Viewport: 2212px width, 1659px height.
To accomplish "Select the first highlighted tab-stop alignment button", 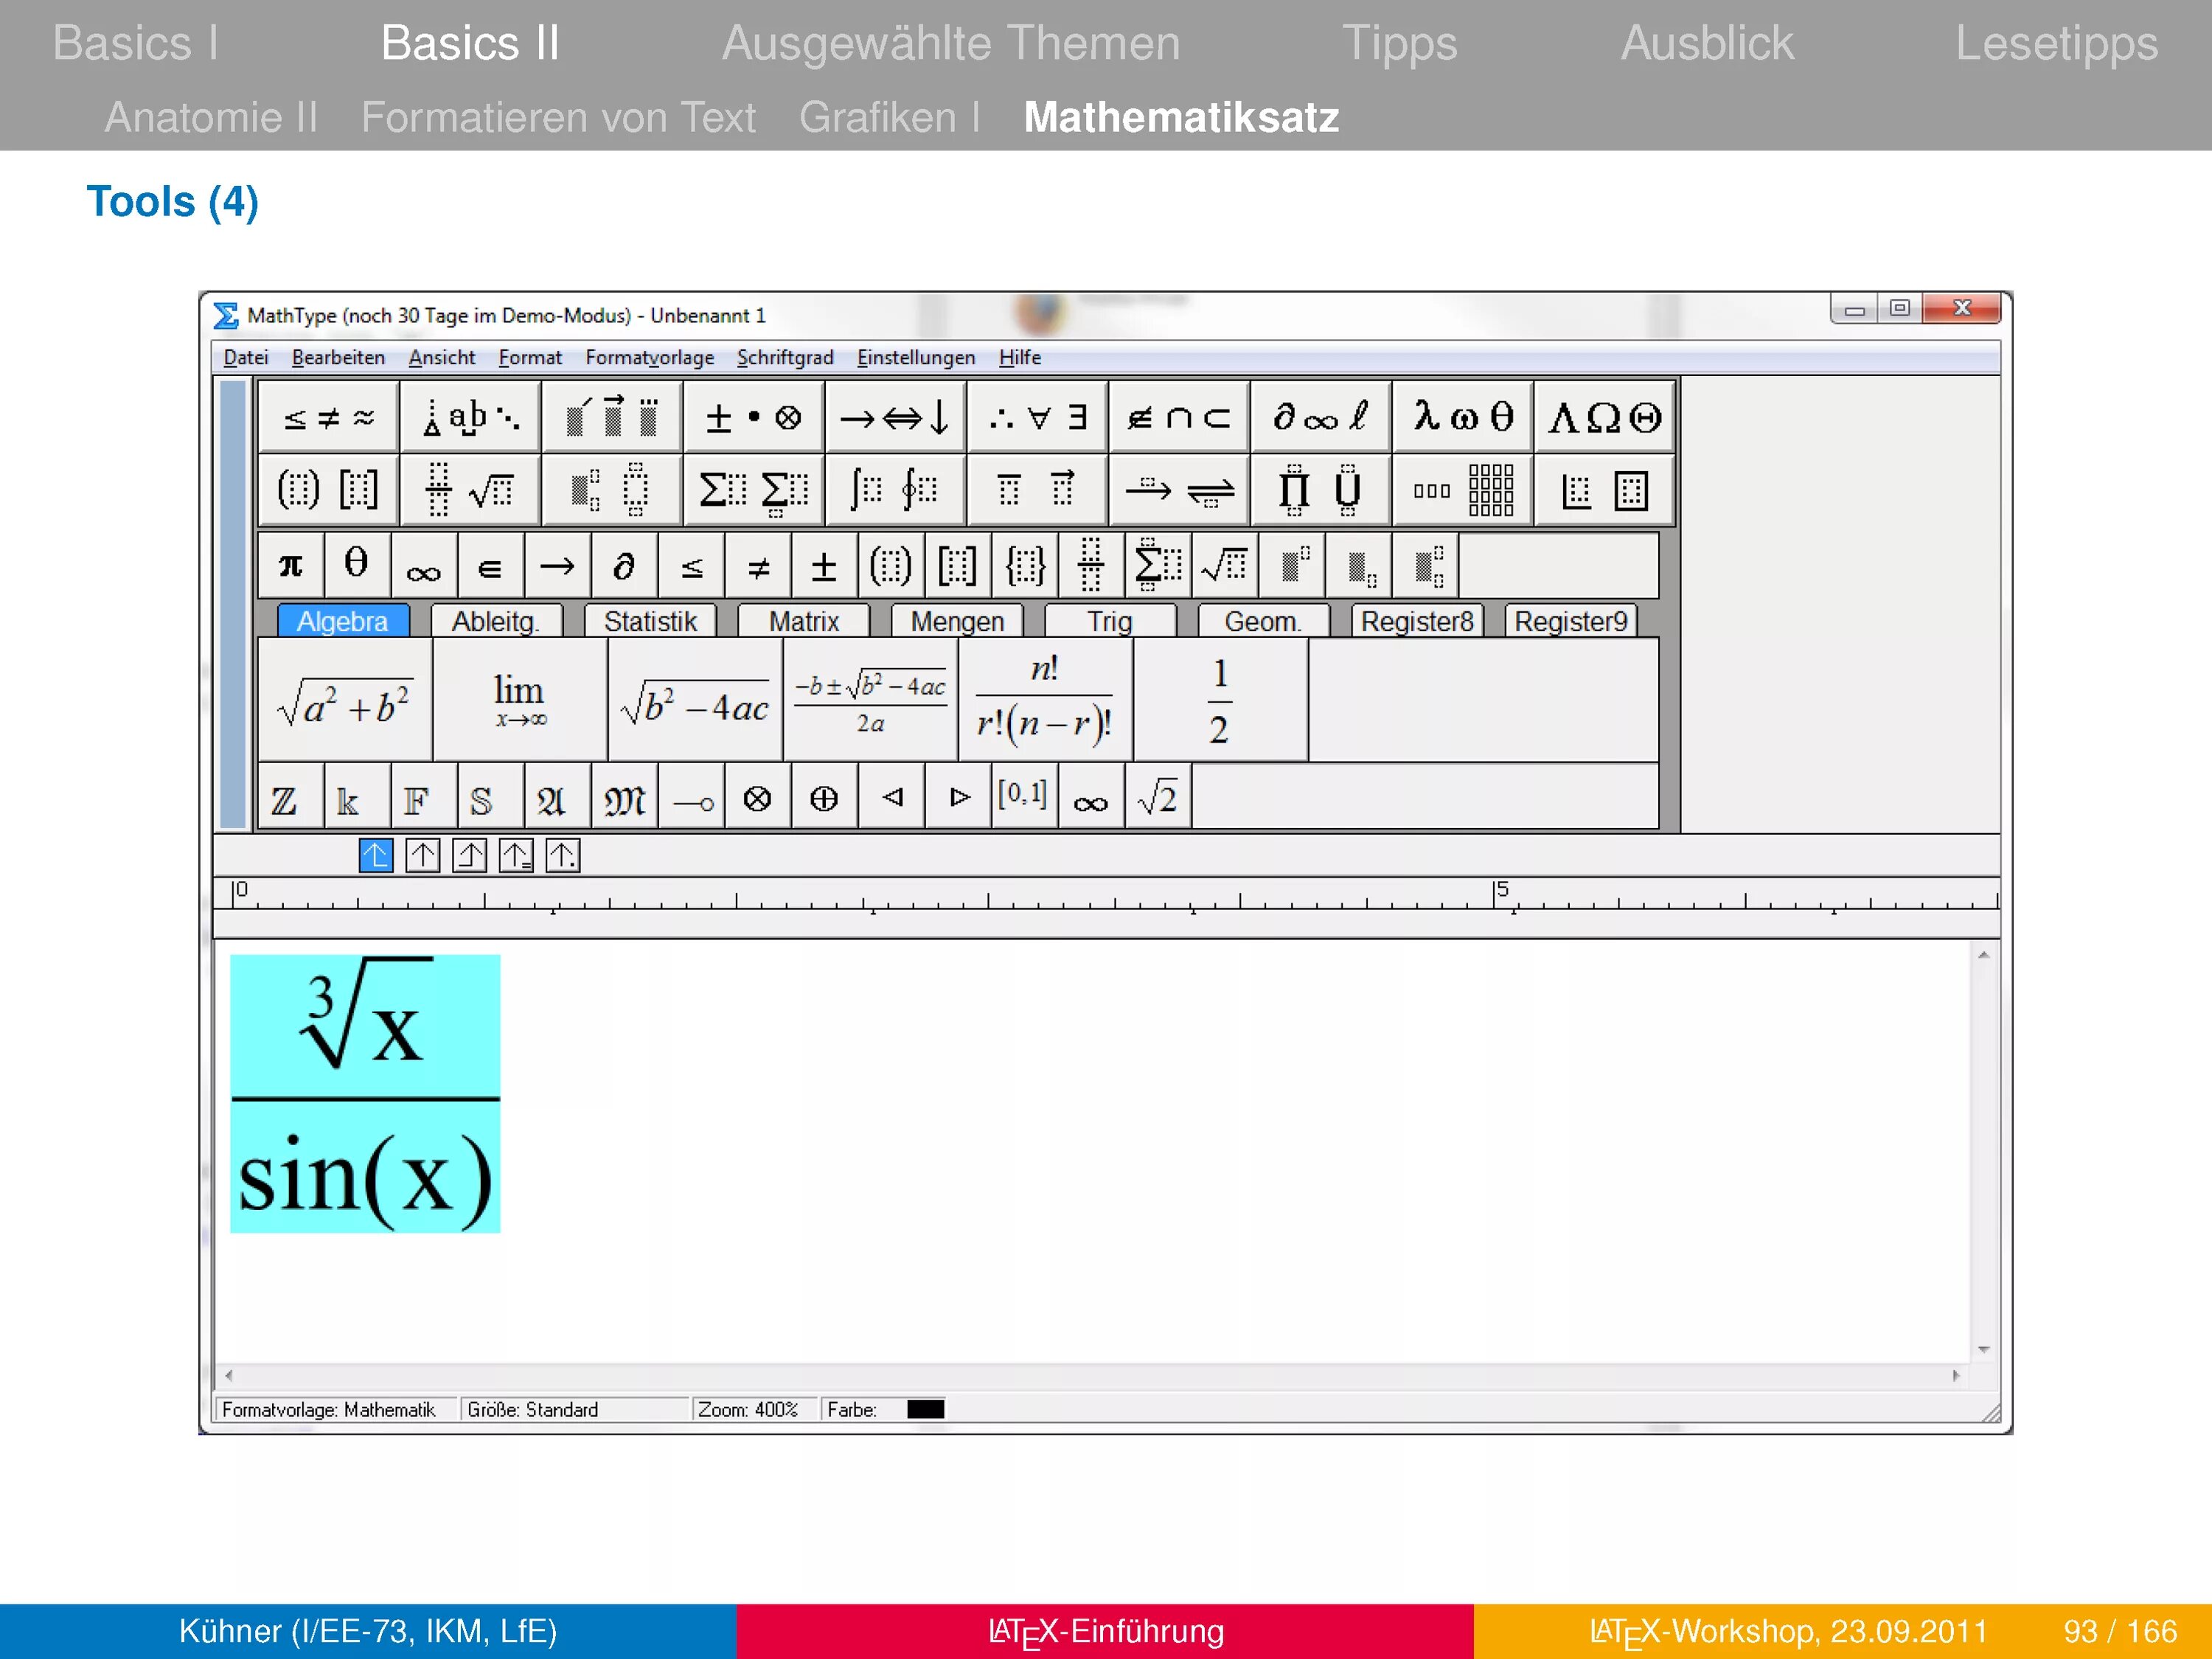I will (x=376, y=856).
